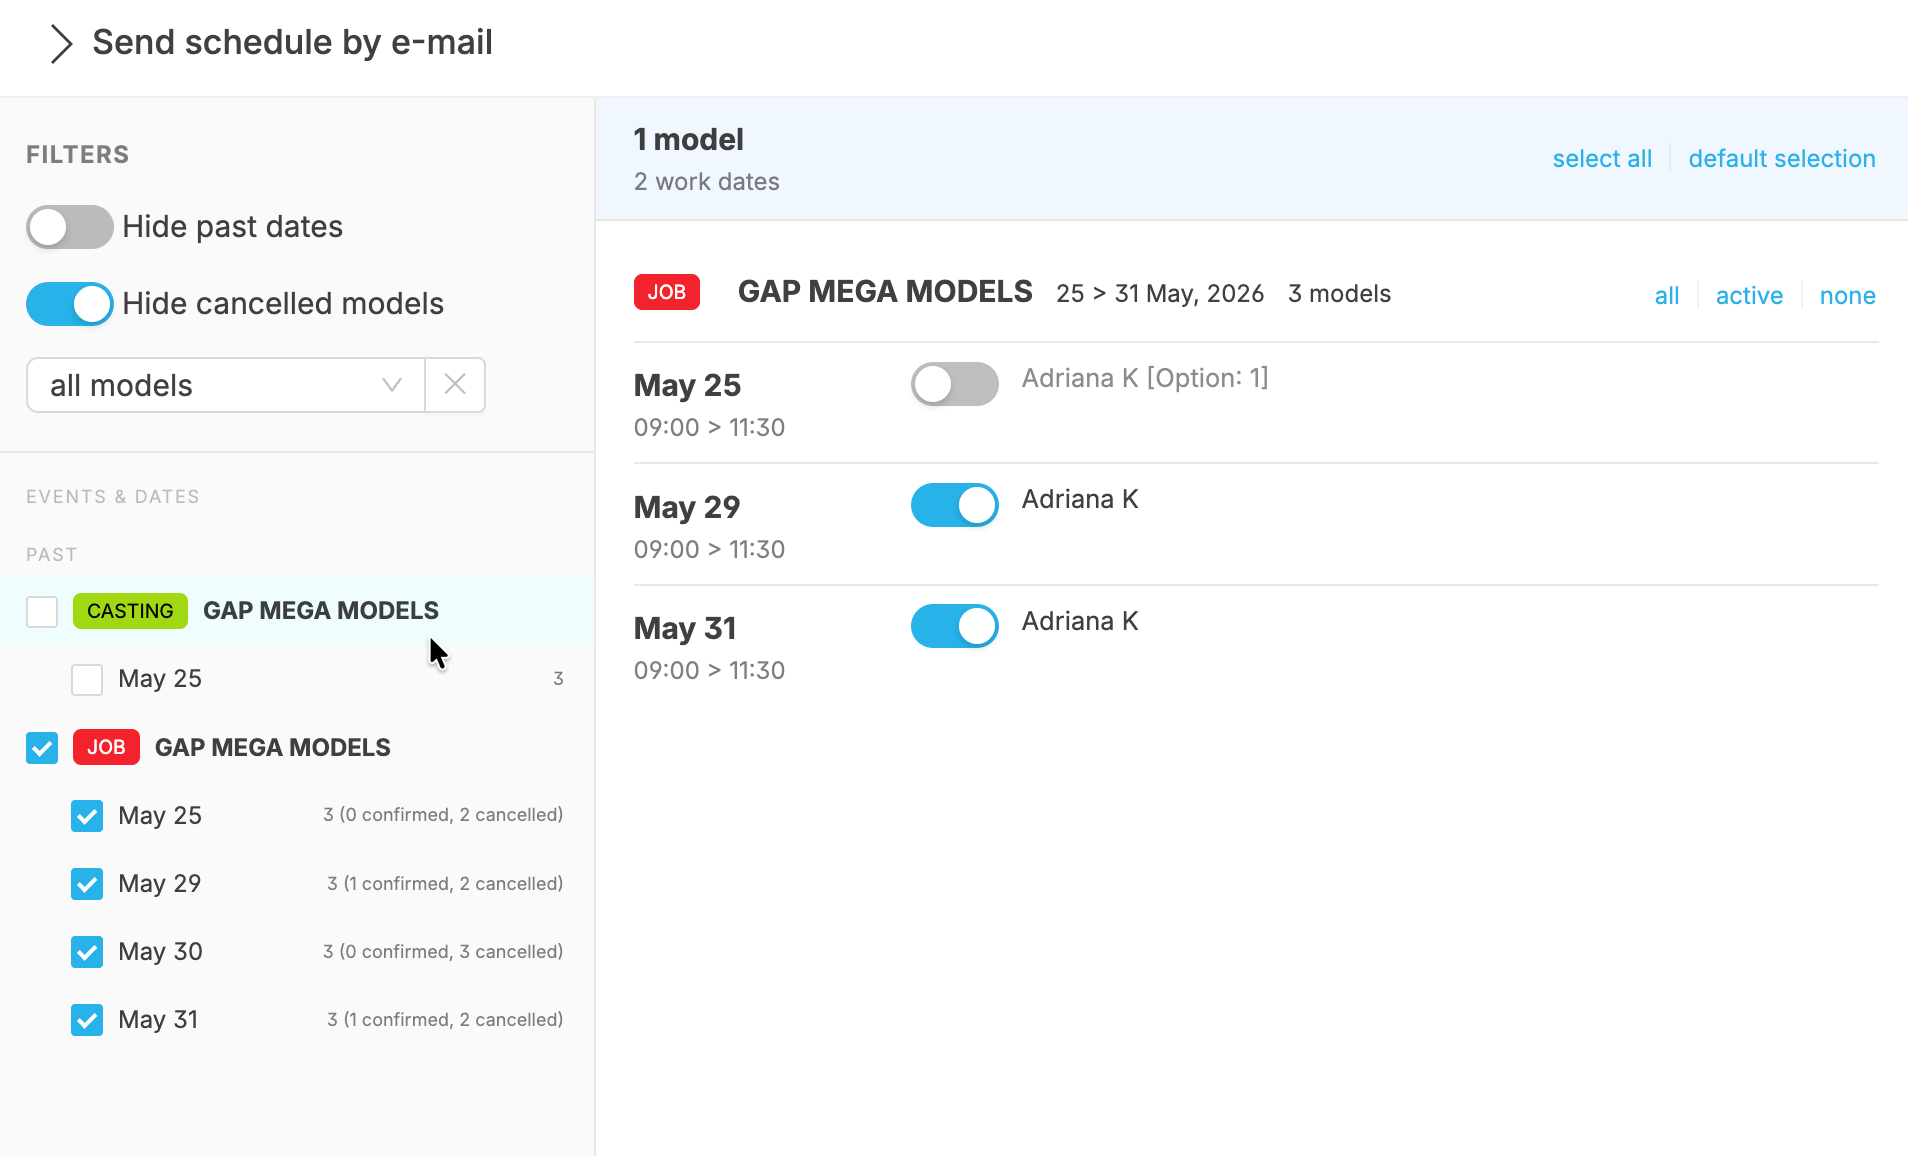The image size is (1908, 1156).
Task: Enable Adriana K Option 1 on May 25
Action: coord(954,384)
